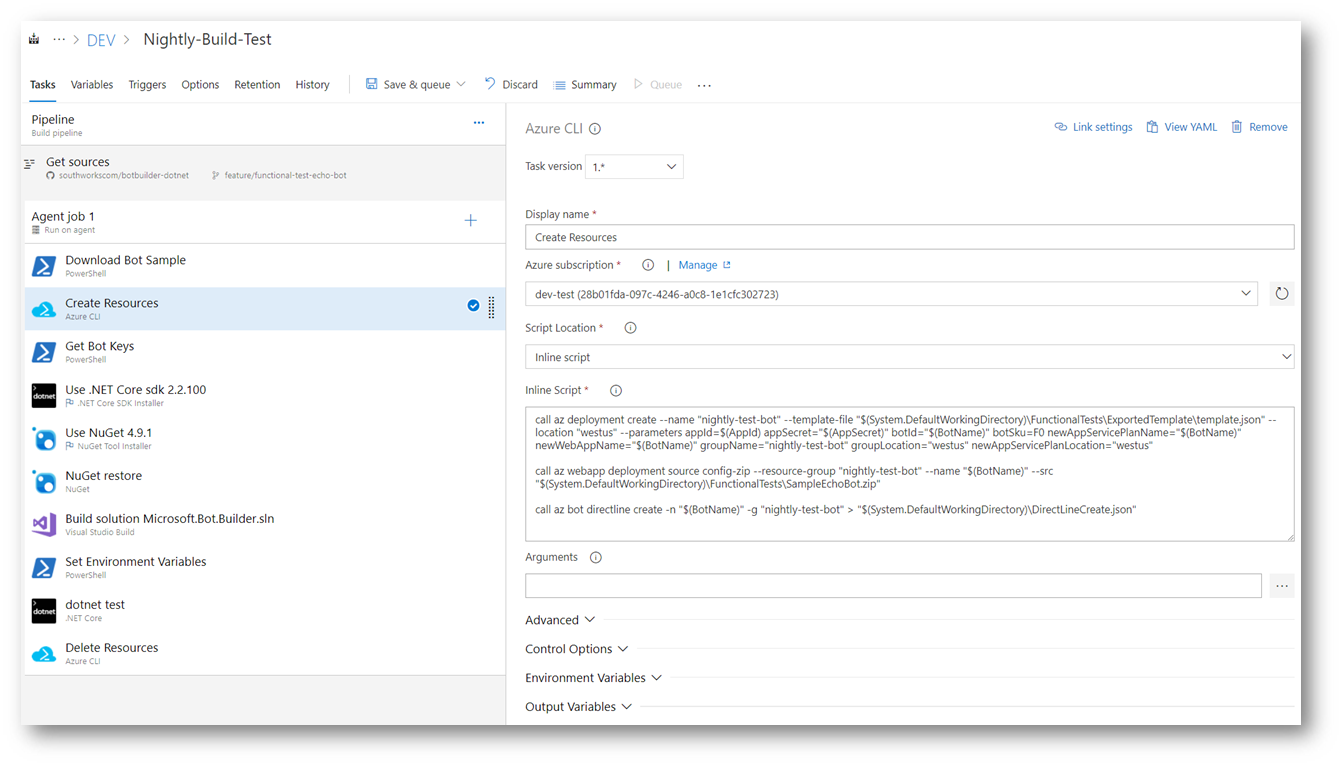
Task: Click the Download Bot Sample PowerShell icon
Action: pyautogui.click(x=44, y=266)
